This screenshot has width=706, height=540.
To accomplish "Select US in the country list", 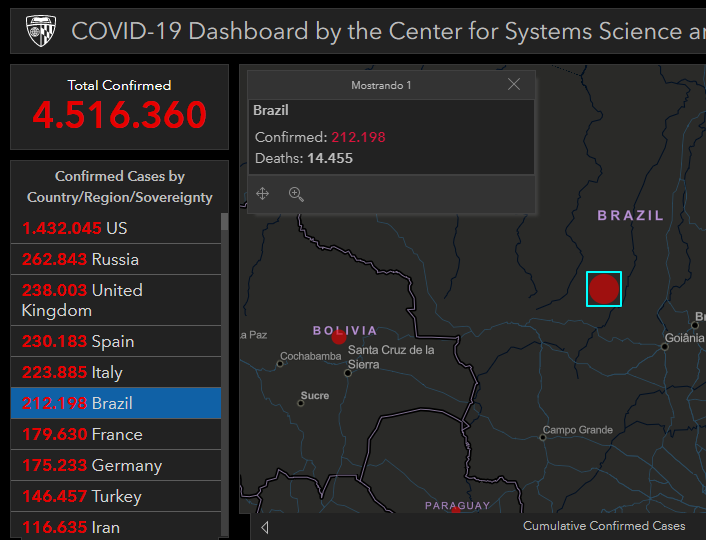I will click(115, 228).
